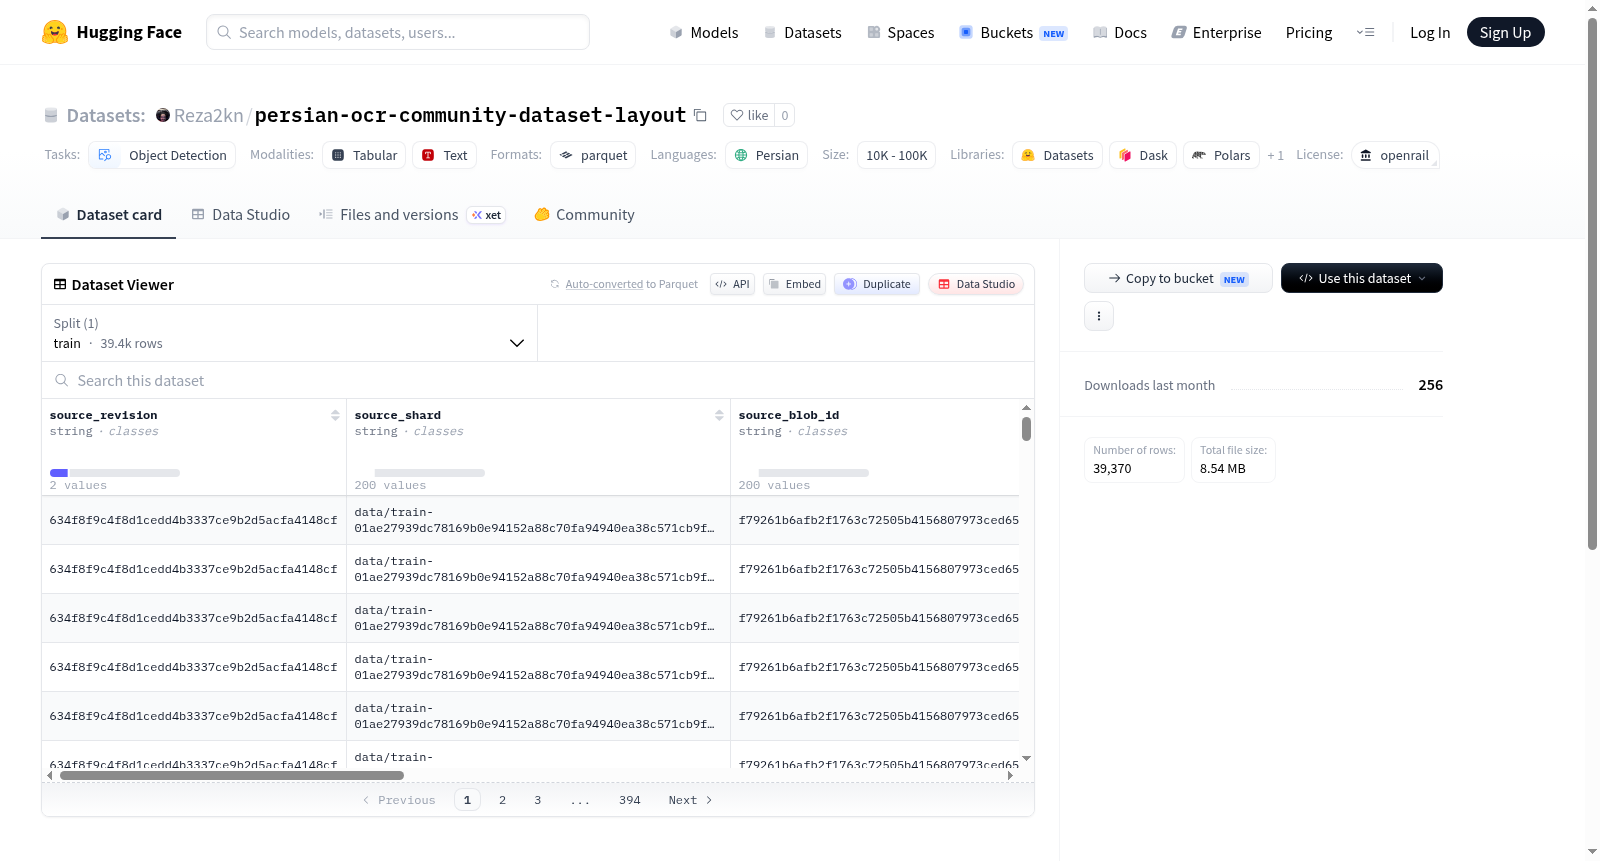The height and width of the screenshot is (861, 1600).
Task: Click the Duplicate button
Action: pyautogui.click(x=876, y=284)
